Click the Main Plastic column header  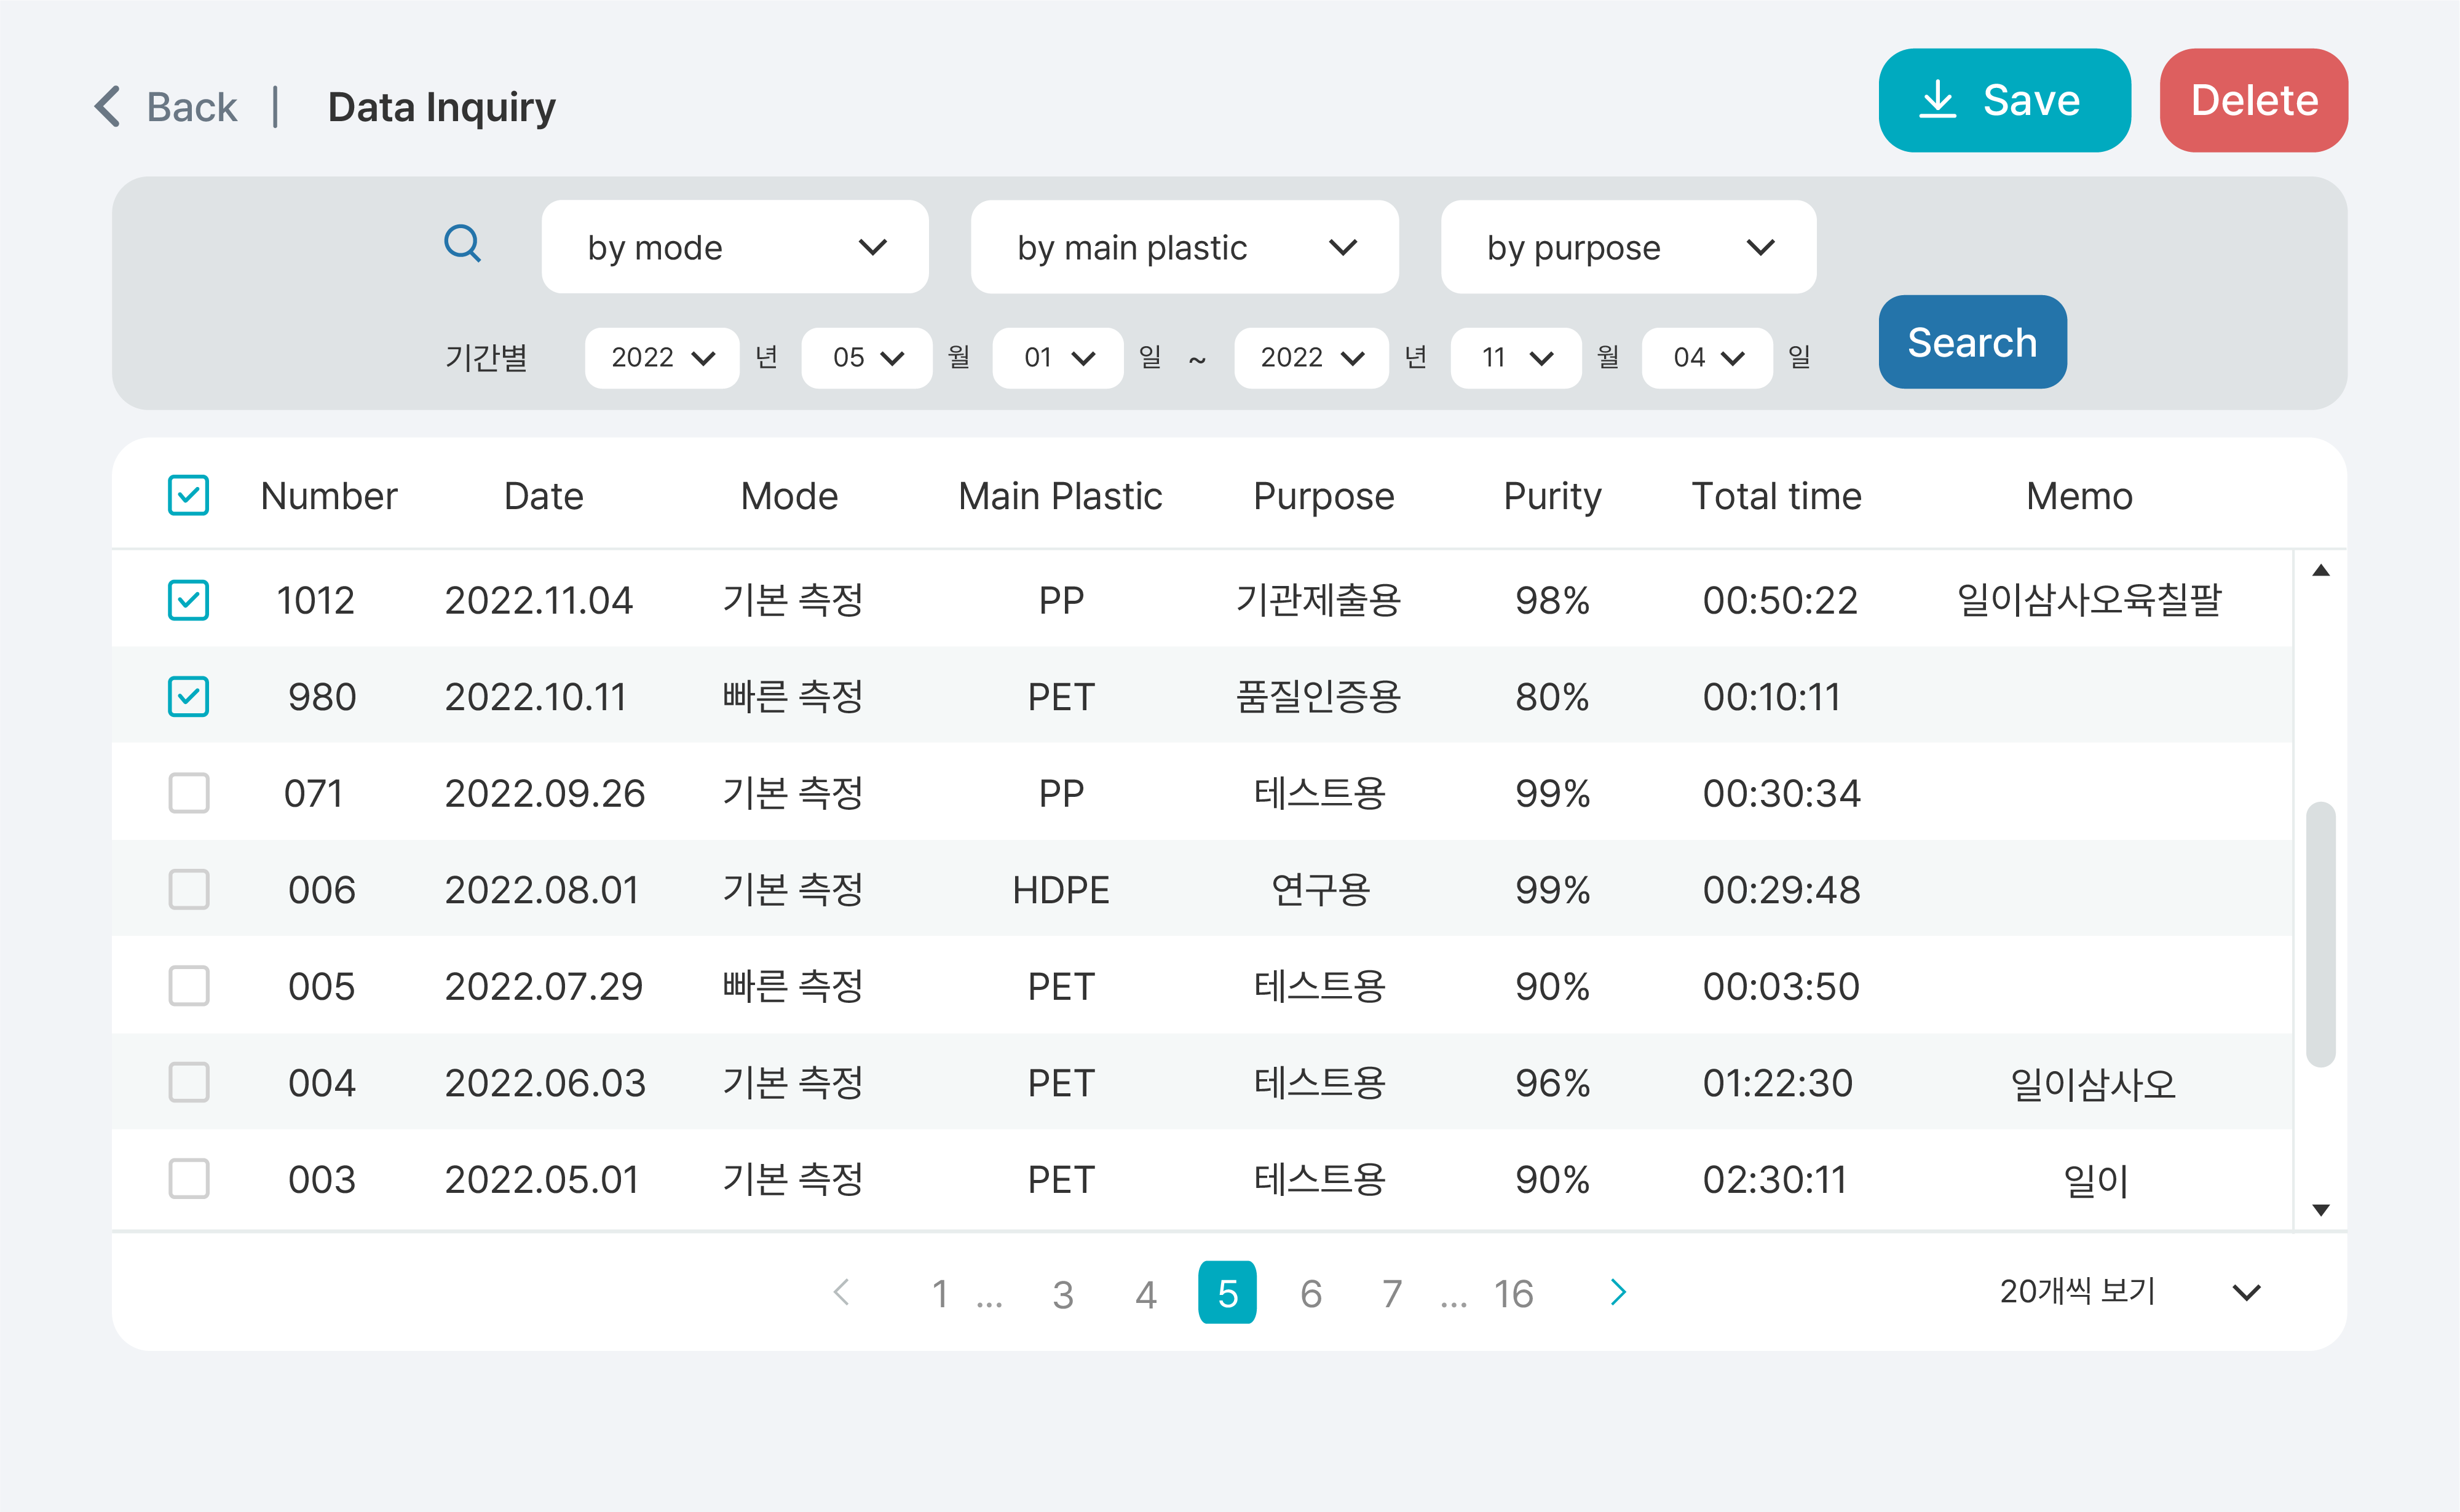[1060, 496]
